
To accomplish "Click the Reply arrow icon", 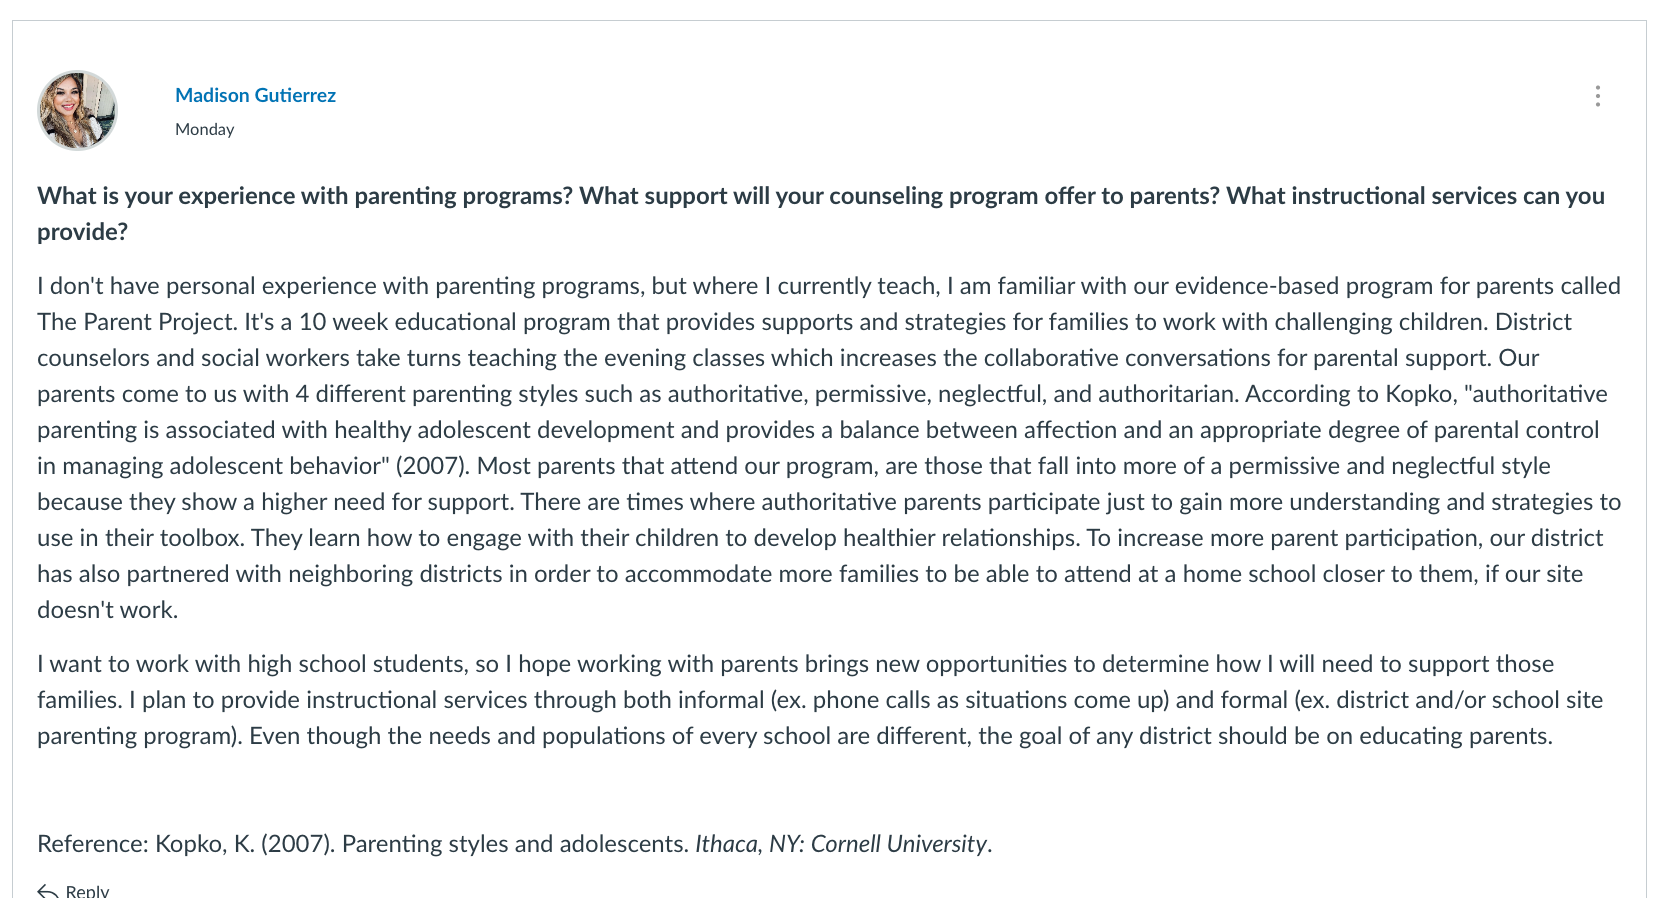I will coord(47,890).
